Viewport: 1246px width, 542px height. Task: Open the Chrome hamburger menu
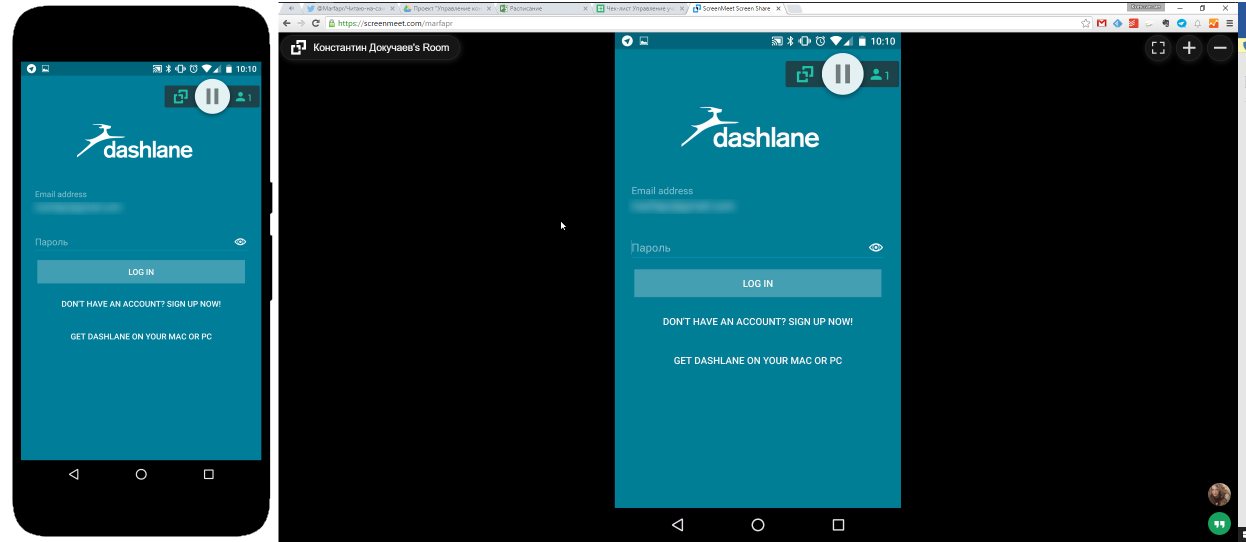pos(1229,23)
